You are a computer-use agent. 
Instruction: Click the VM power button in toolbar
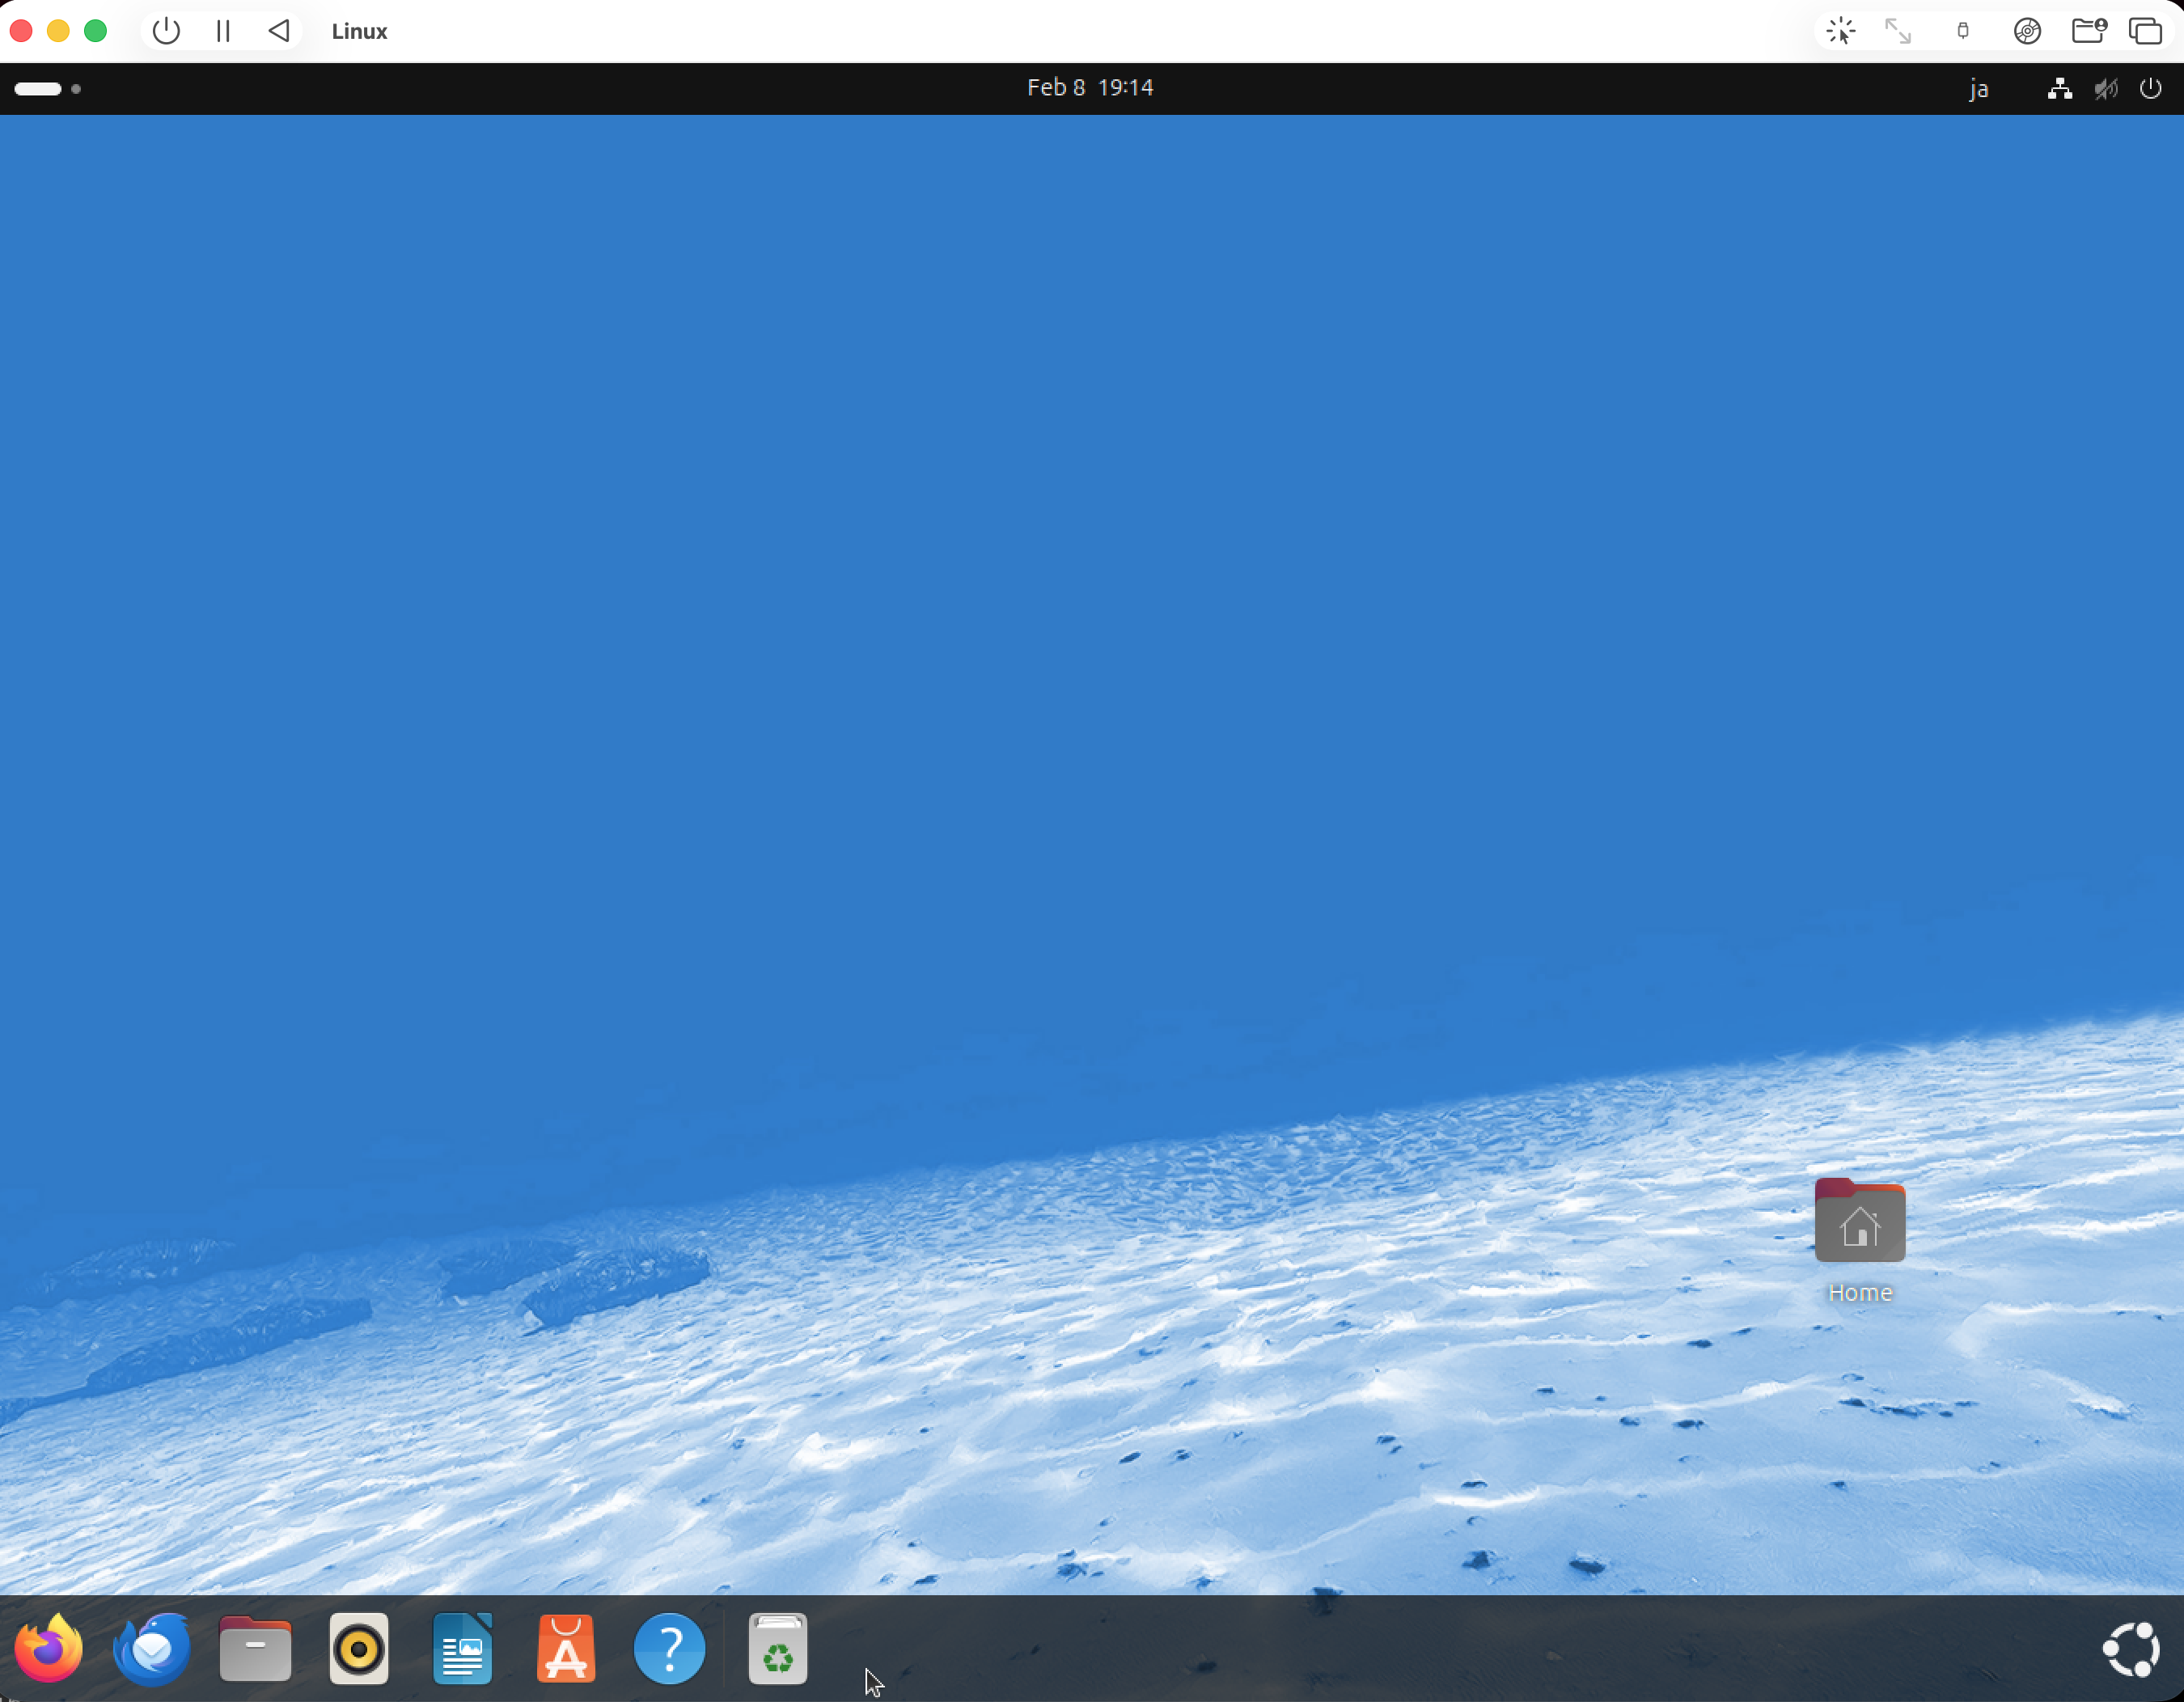pyautogui.click(x=166, y=31)
